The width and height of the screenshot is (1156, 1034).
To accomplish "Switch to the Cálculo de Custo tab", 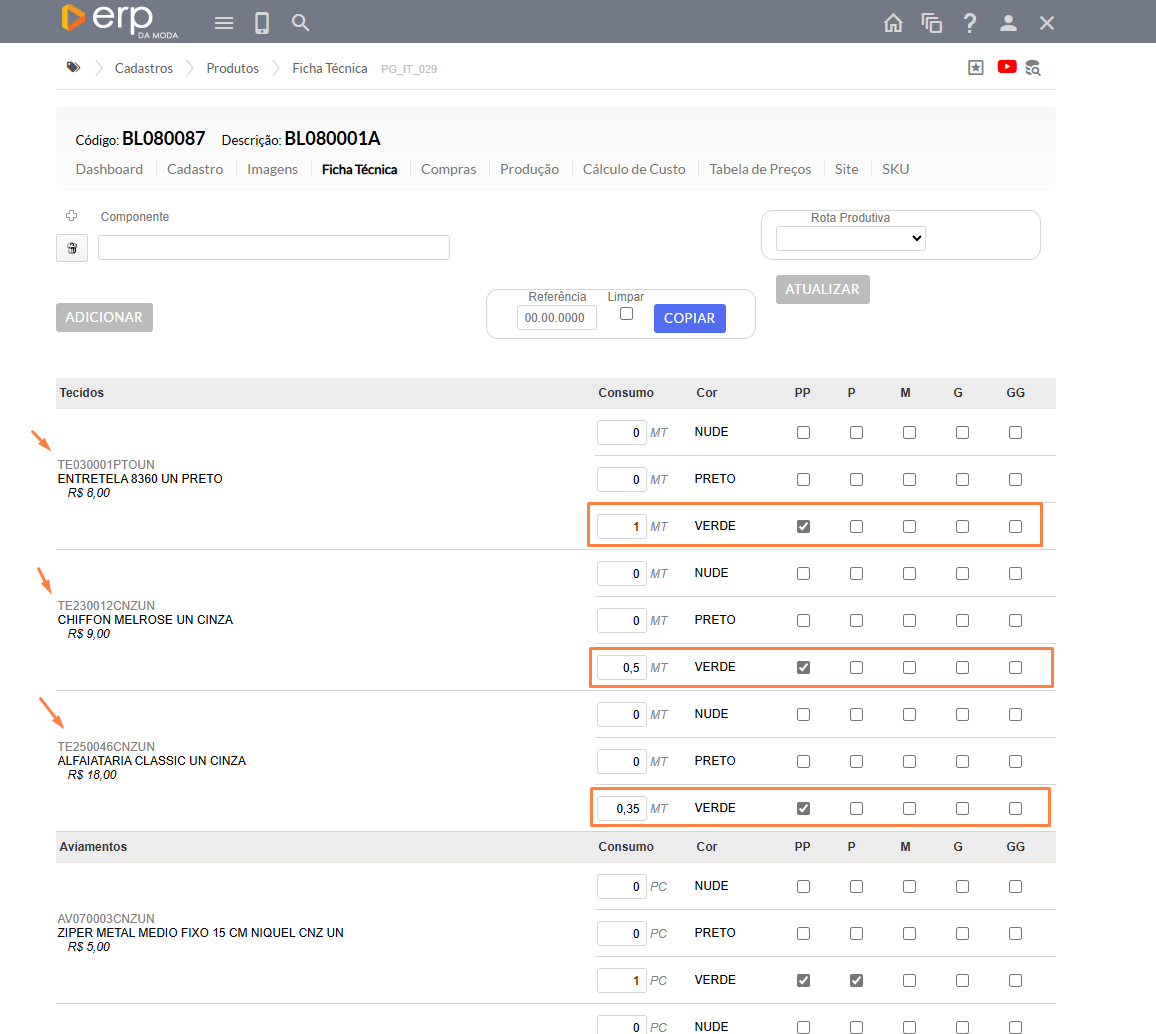I will tap(634, 169).
